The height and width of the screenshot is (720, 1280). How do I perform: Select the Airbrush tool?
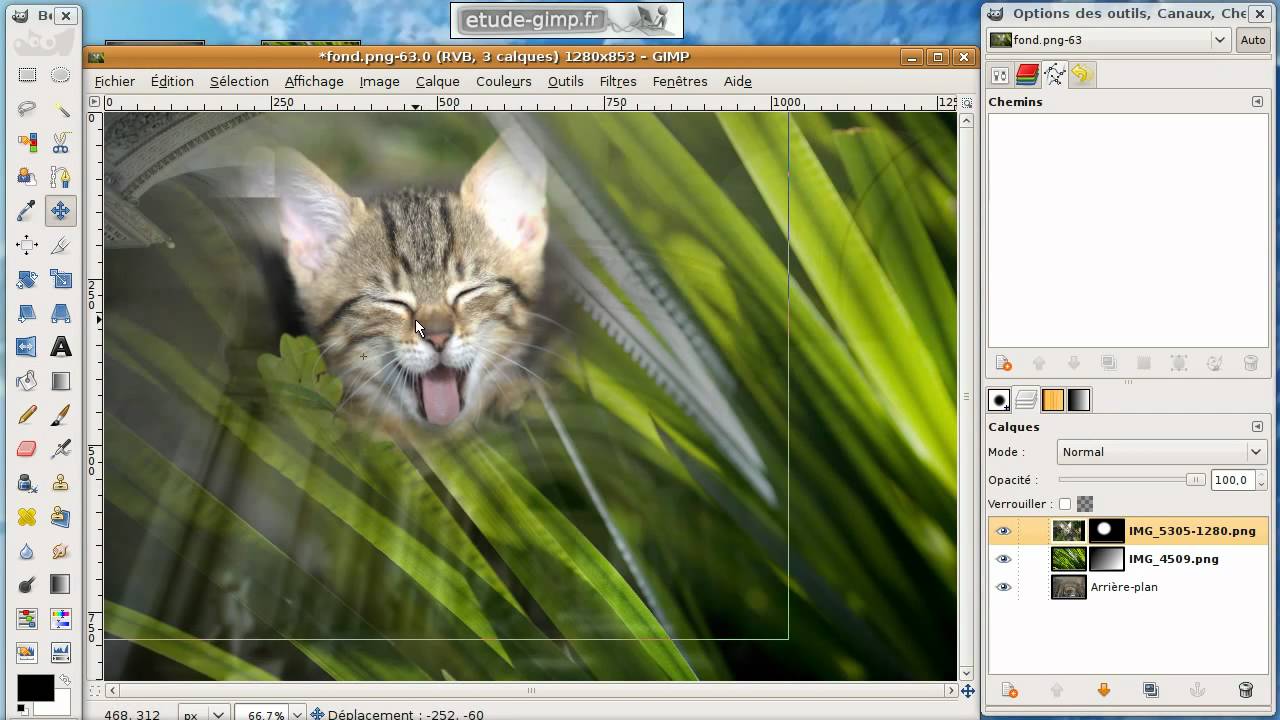pyautogui.click(x=61, y=449)
